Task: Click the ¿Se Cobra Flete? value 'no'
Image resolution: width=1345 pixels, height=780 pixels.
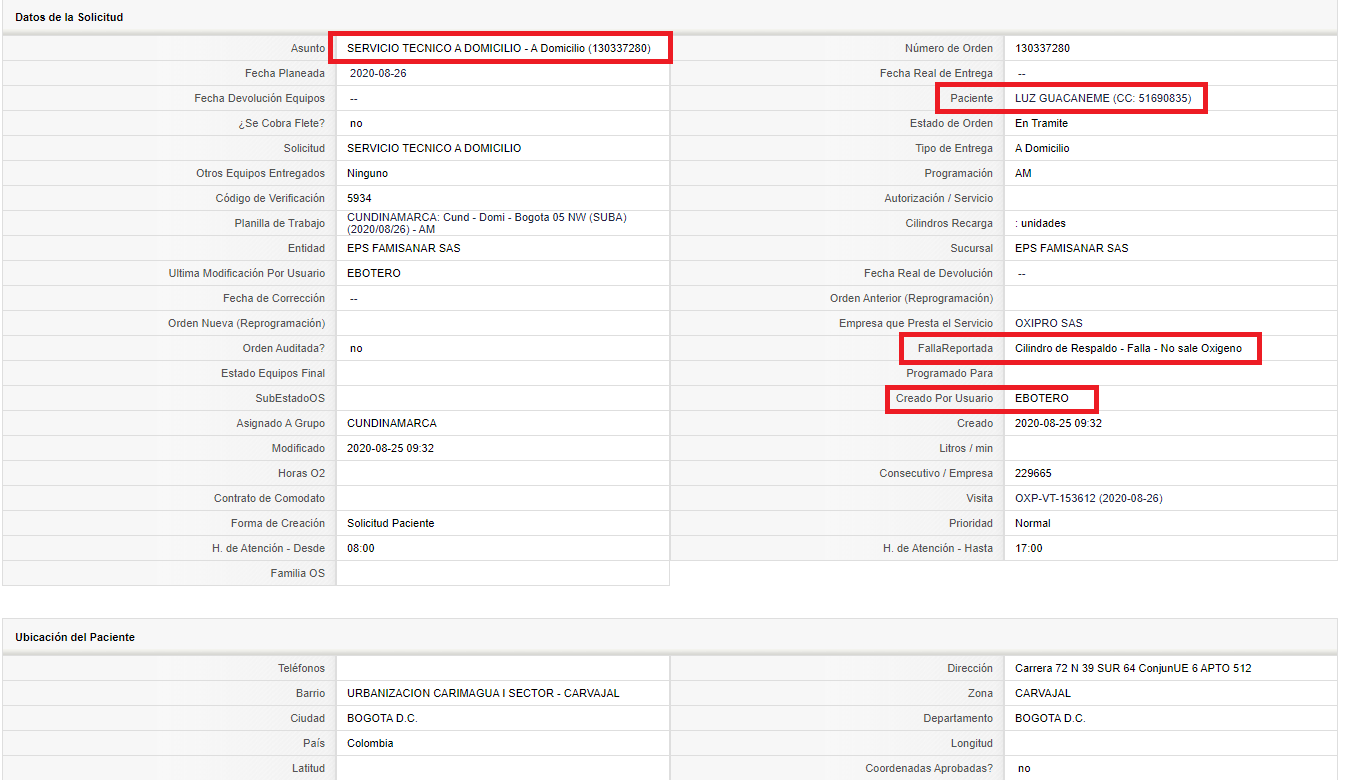Action: [x=356, y=123]
